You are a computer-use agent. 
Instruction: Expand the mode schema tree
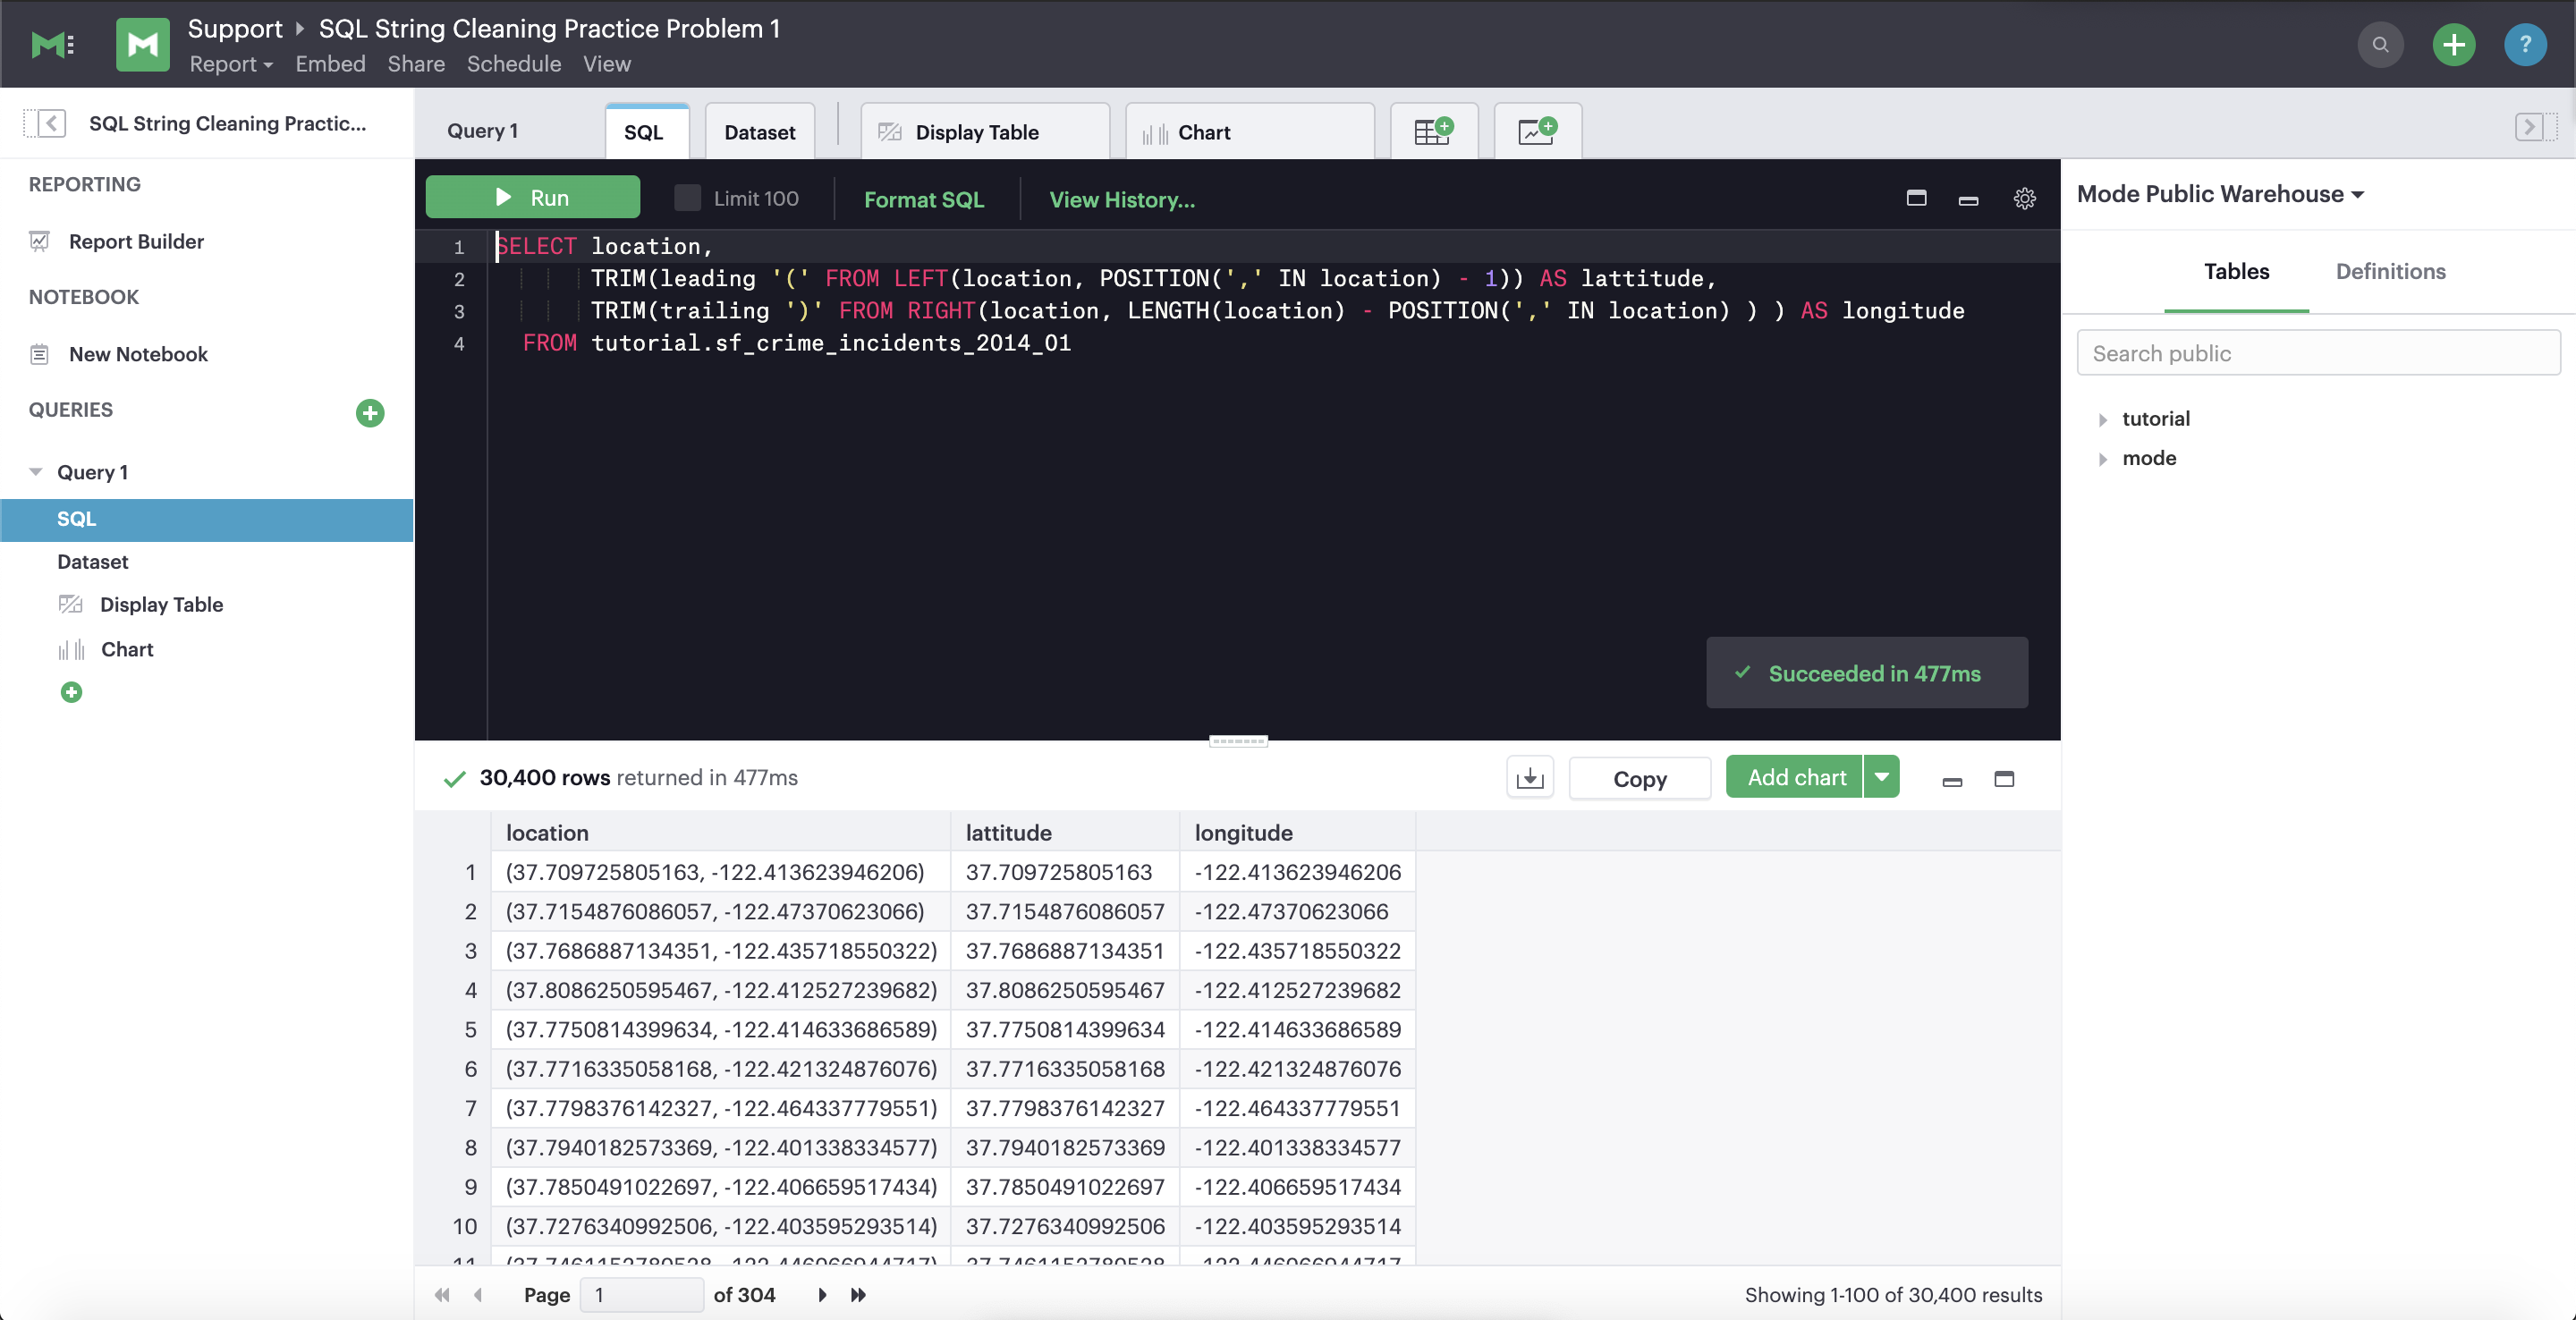2102,459
